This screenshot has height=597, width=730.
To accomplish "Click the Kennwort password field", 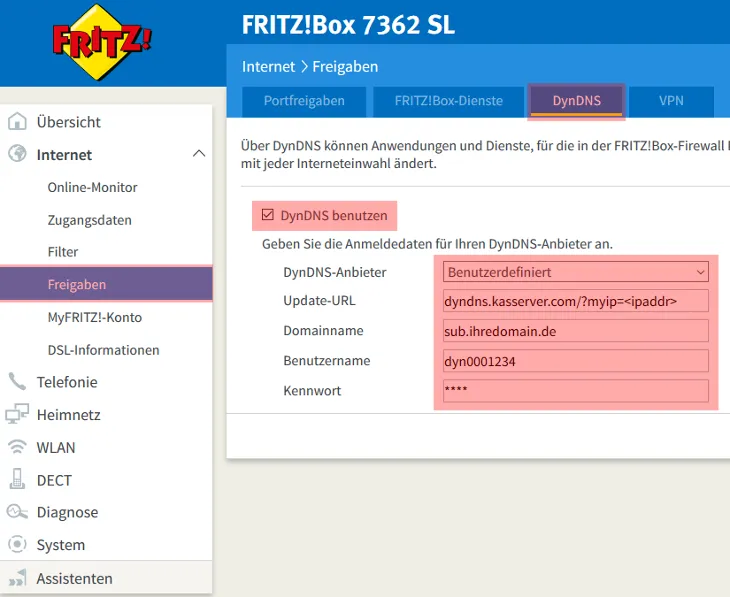I will coord(575,391).
